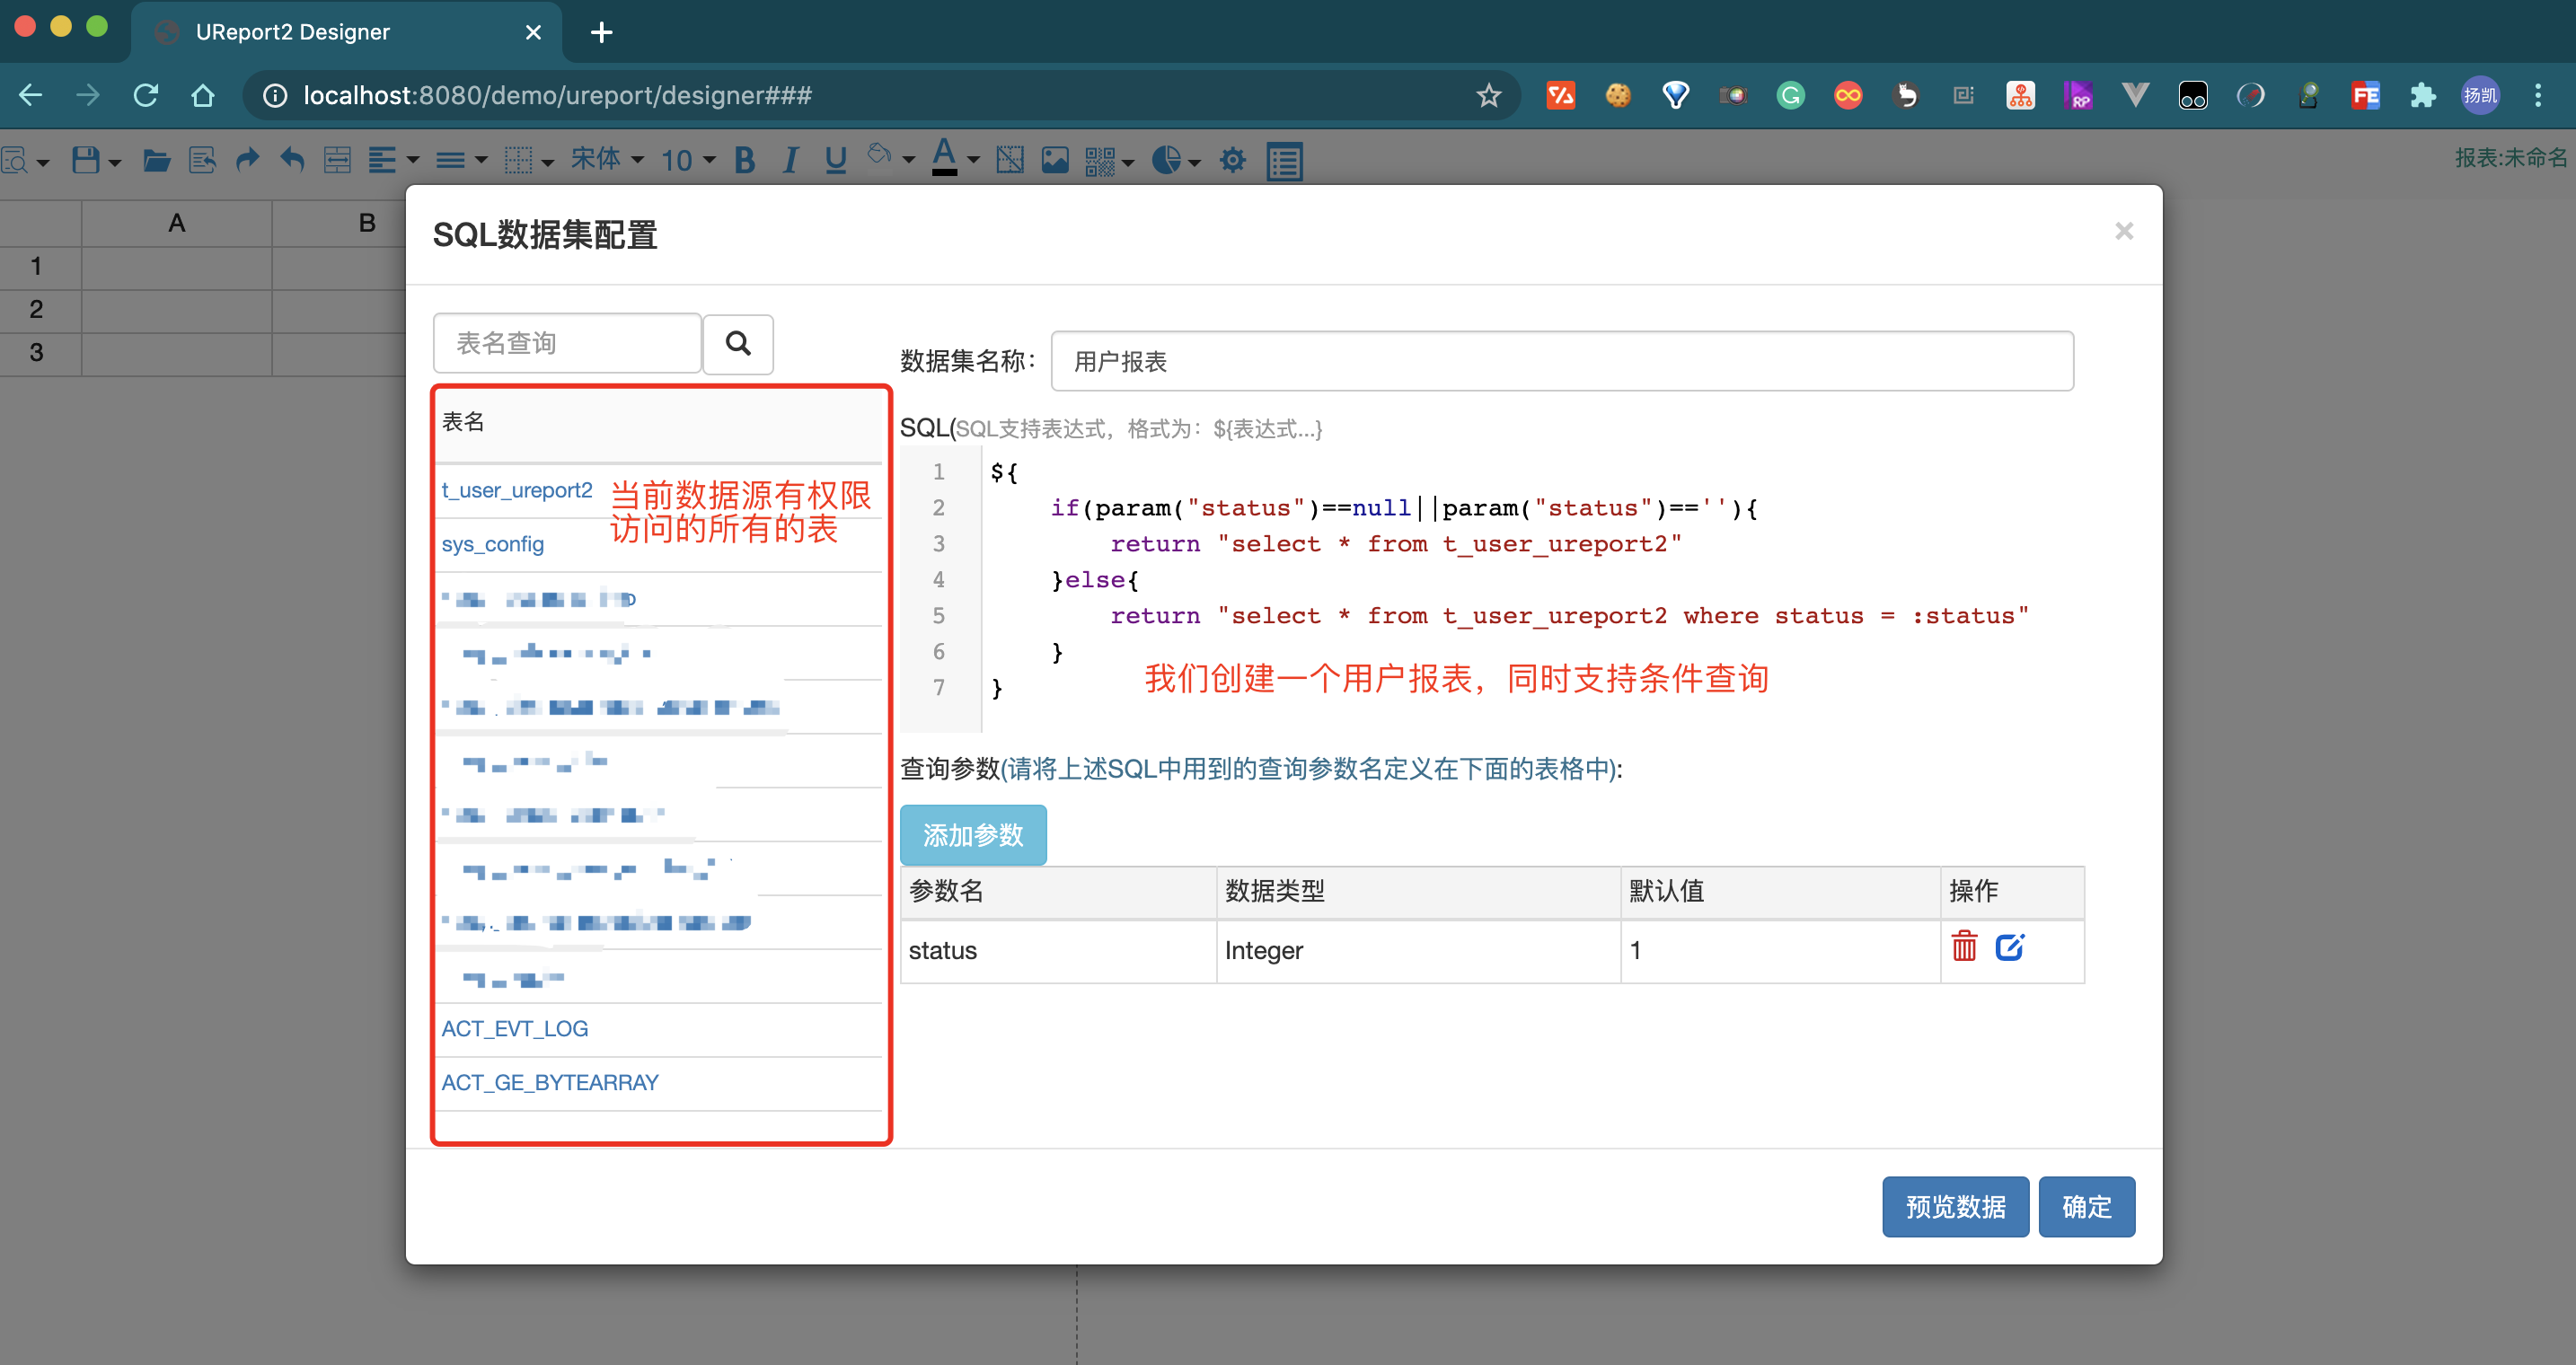Viewport: 2576px width, 1365px height.
Task: Click line 3 in SQL editor
Action: (x=1396, y=544)
